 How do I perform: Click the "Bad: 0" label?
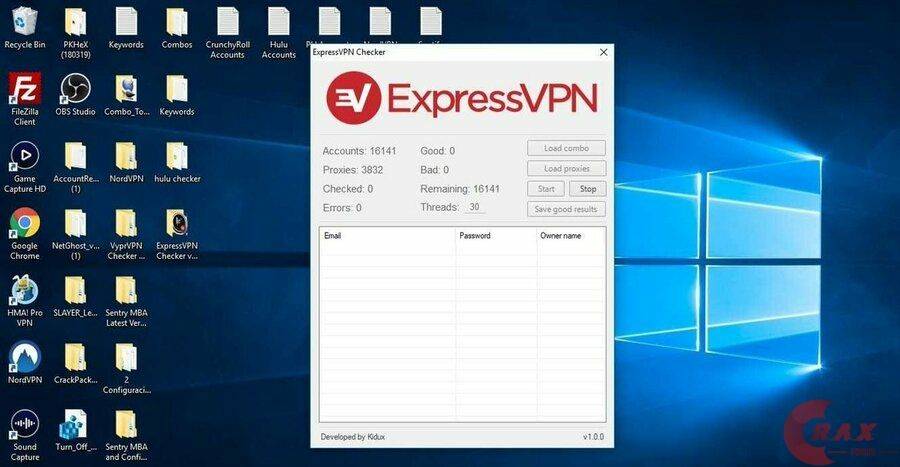click(x=435, y=170)
